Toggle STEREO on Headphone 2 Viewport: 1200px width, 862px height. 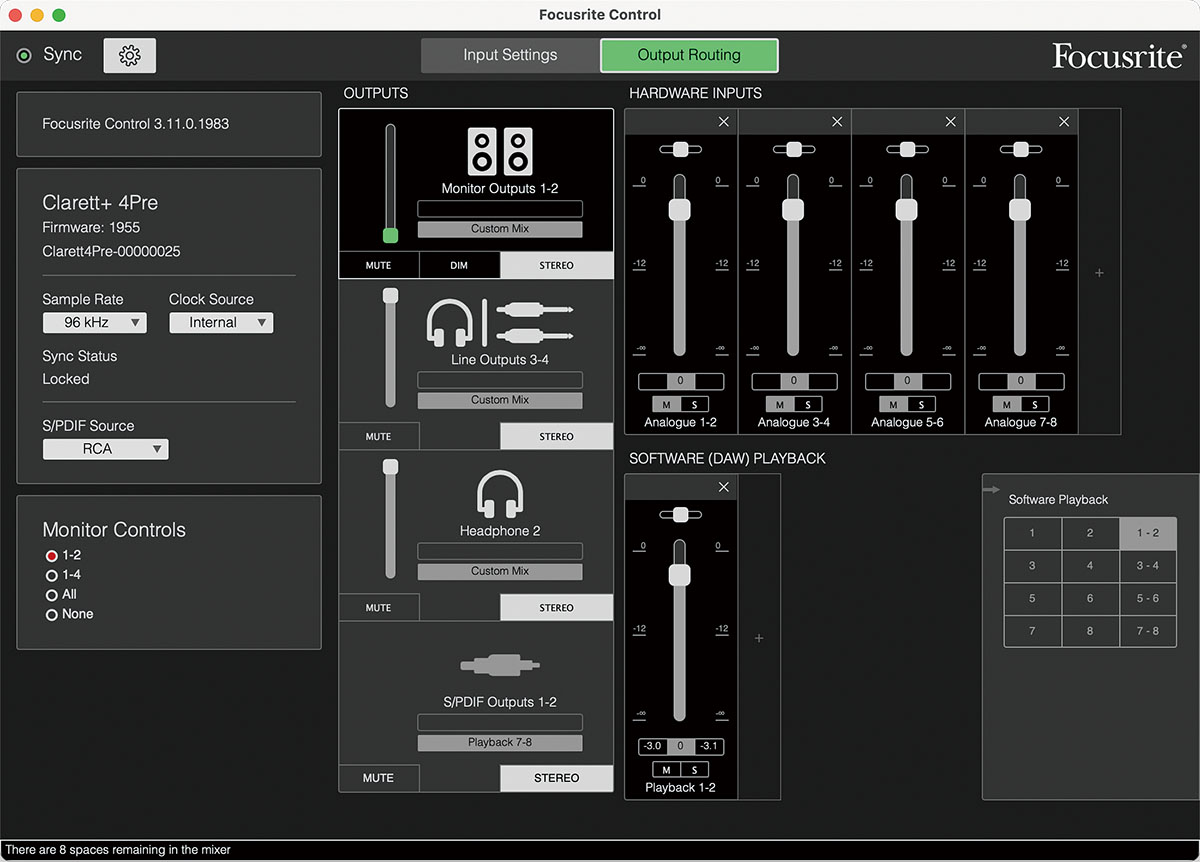[x=557, y=608]
